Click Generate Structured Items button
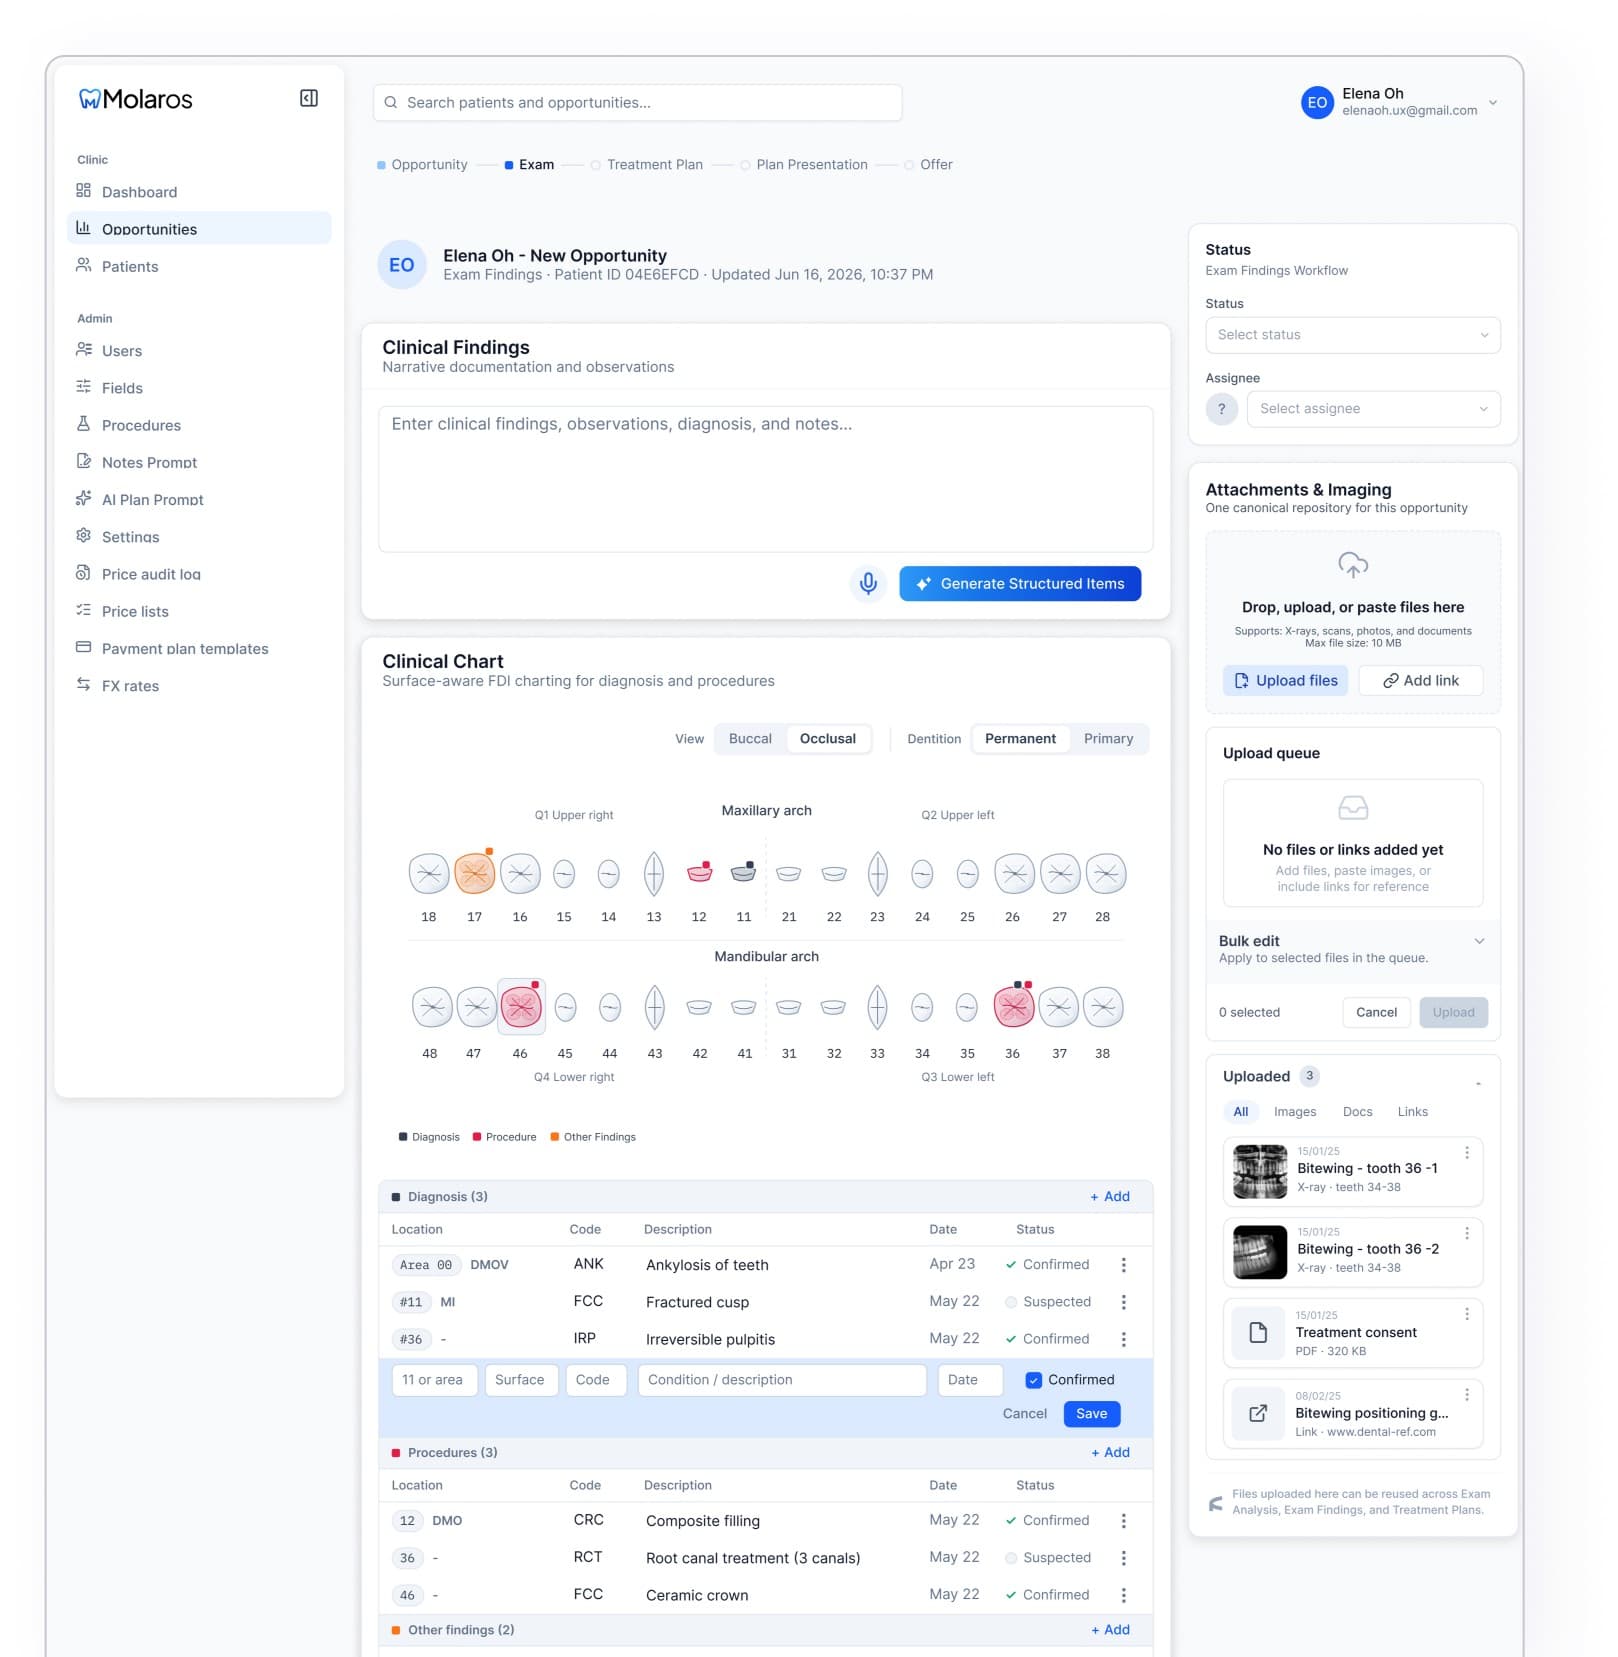The height and width of the screenshot is (1657, 1618). pyautogui.click(x=1019, y=583)
